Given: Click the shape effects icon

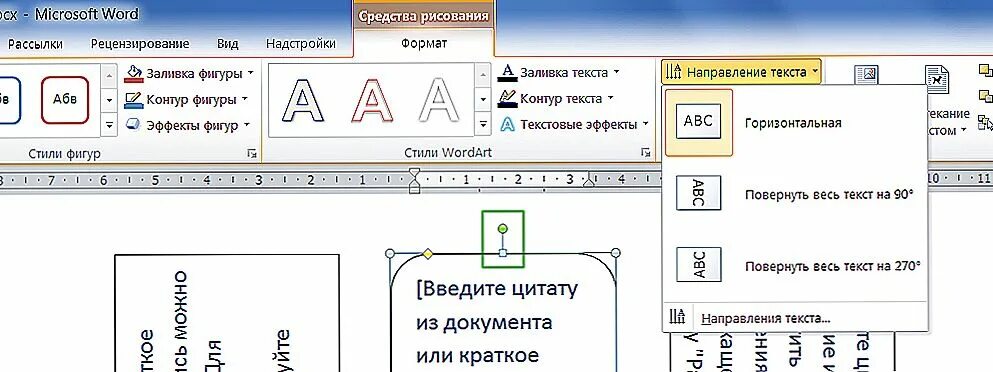Looking at the screenshot, I should [x=134, y=125].
